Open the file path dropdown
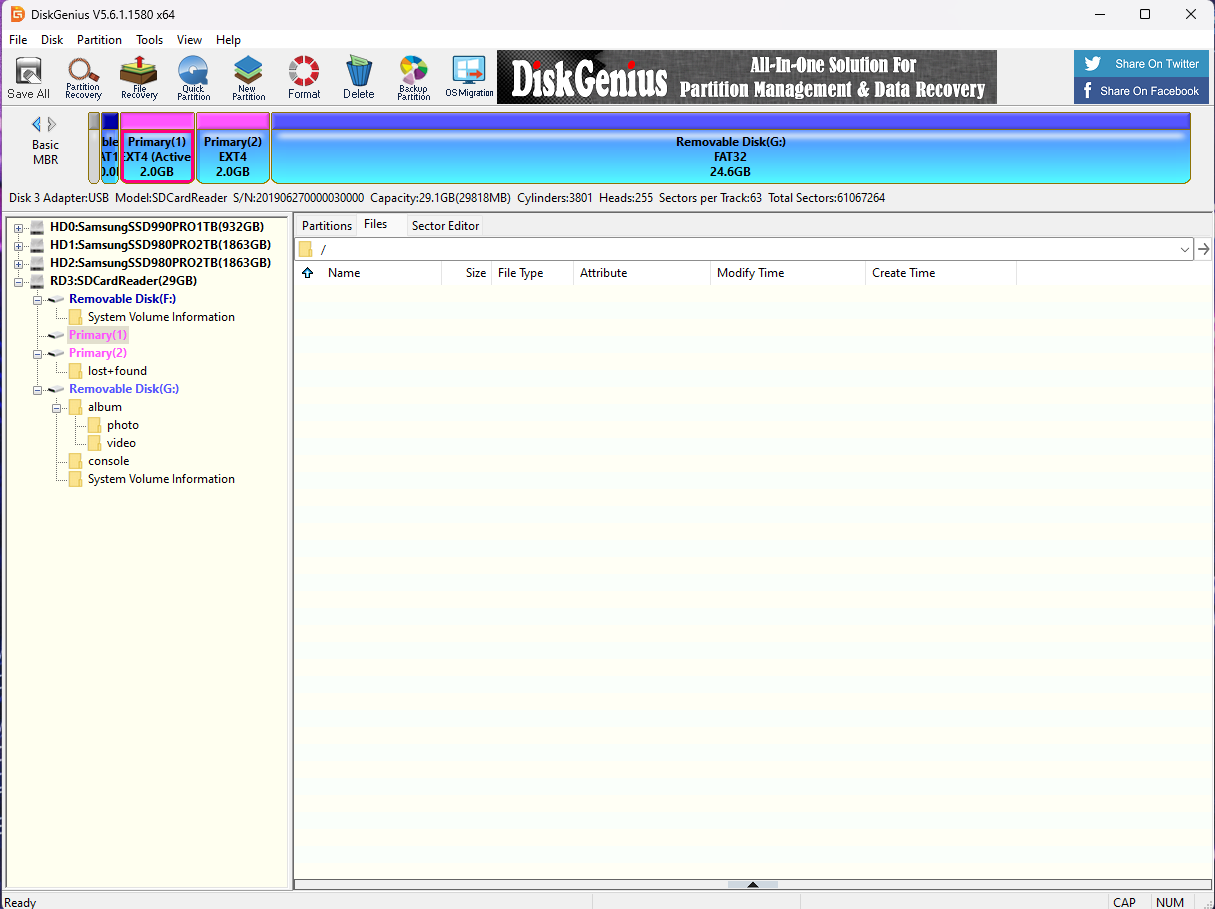1215x909 pixels. [x=1184, y=249]
